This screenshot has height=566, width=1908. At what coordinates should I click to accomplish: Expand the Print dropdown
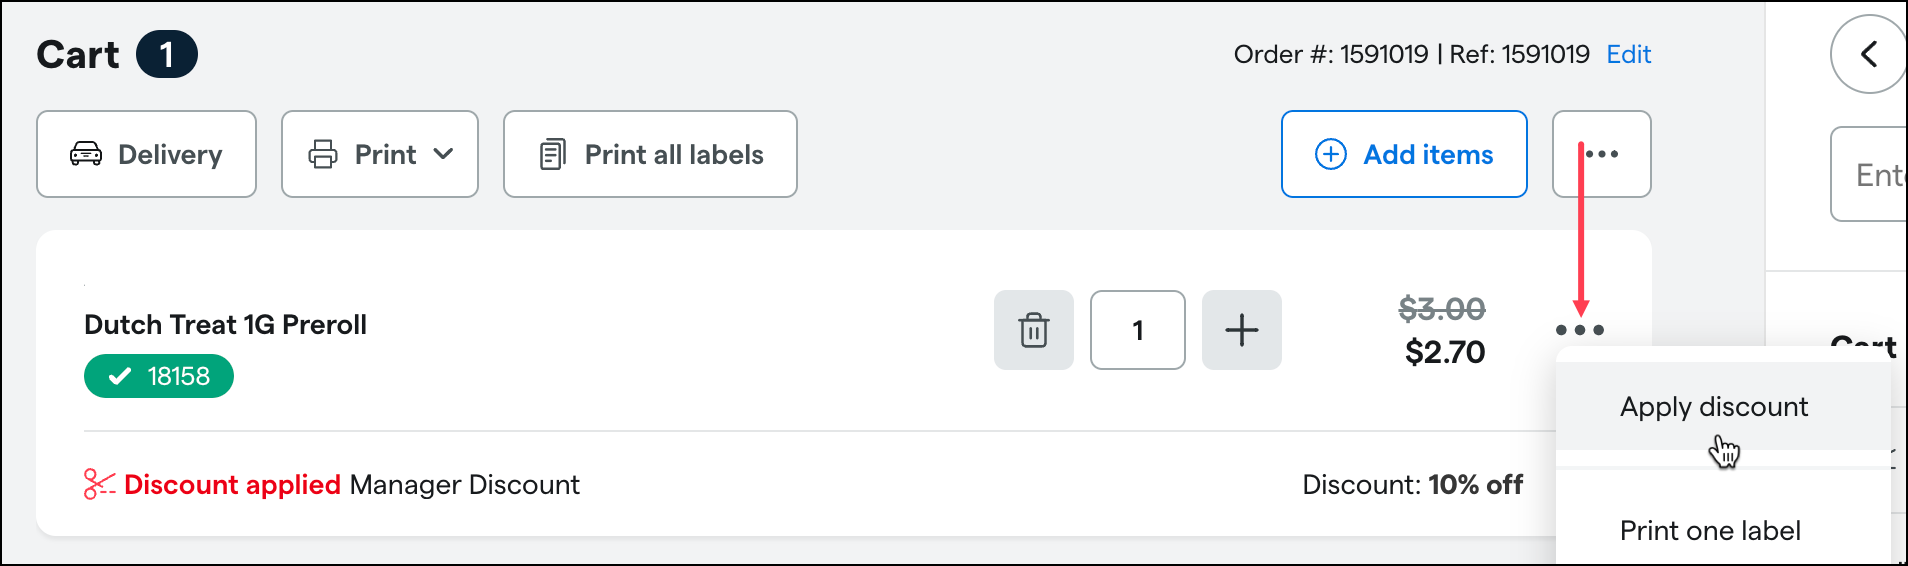[380, 154]
